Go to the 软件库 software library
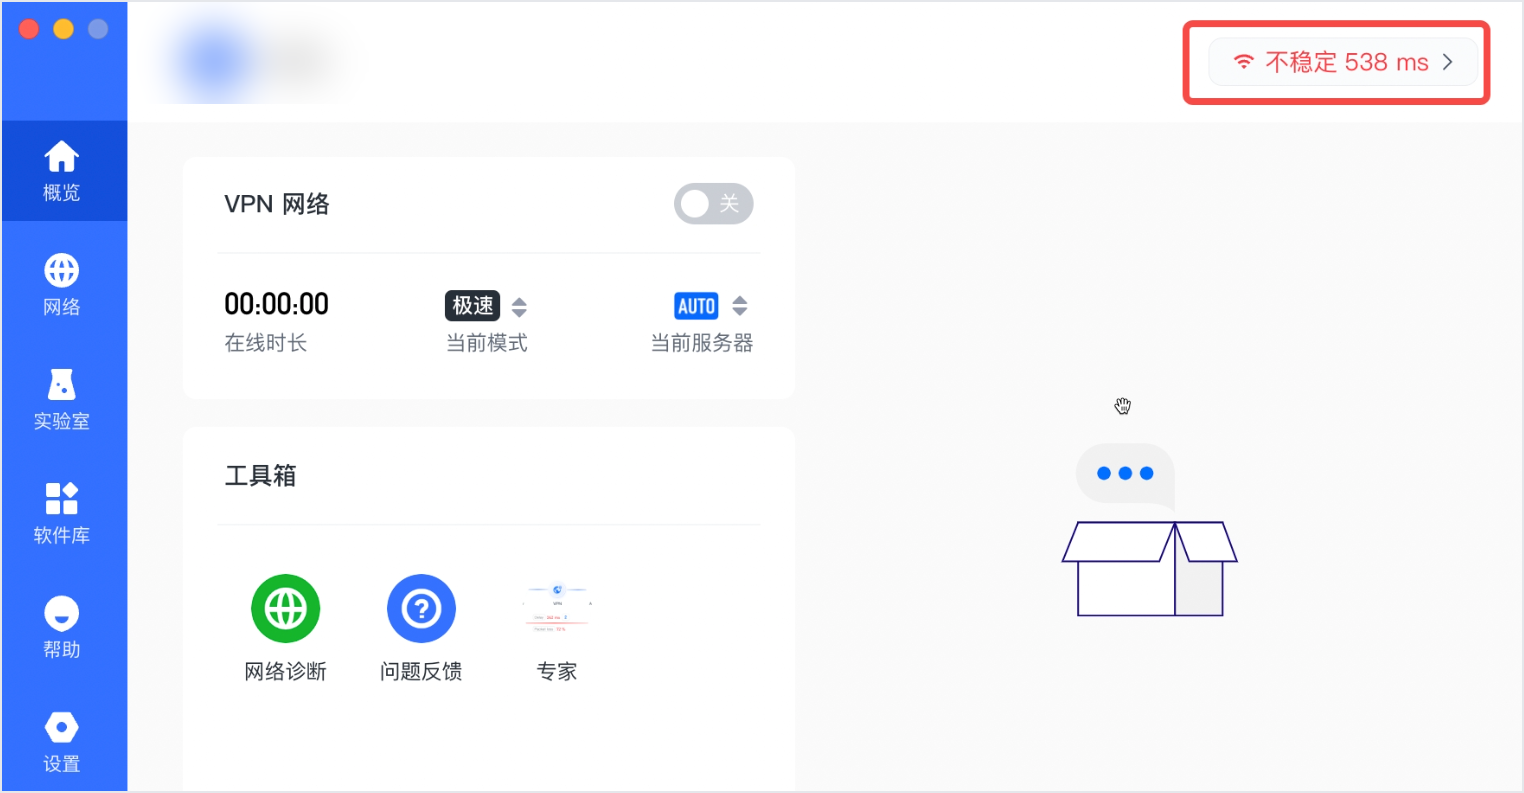This screenshot has height=793, width=1524. point(62,513)
